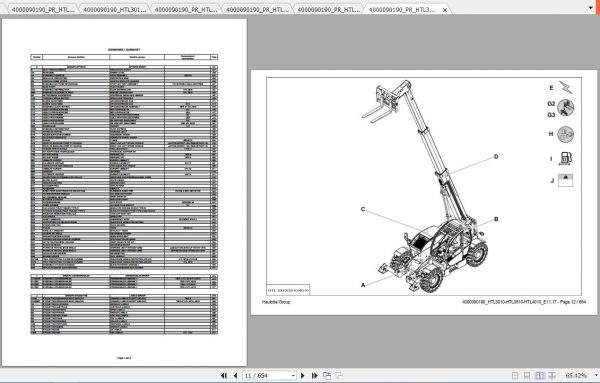The image size is (600, 383).
Task: Click the electrical lightning icon labeled E
Action: pyautogui.click(x=565, y=87)
